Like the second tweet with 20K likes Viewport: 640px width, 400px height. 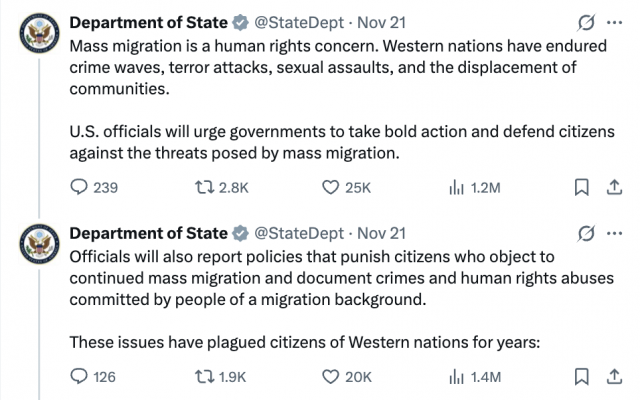click(x=331, y=377)
